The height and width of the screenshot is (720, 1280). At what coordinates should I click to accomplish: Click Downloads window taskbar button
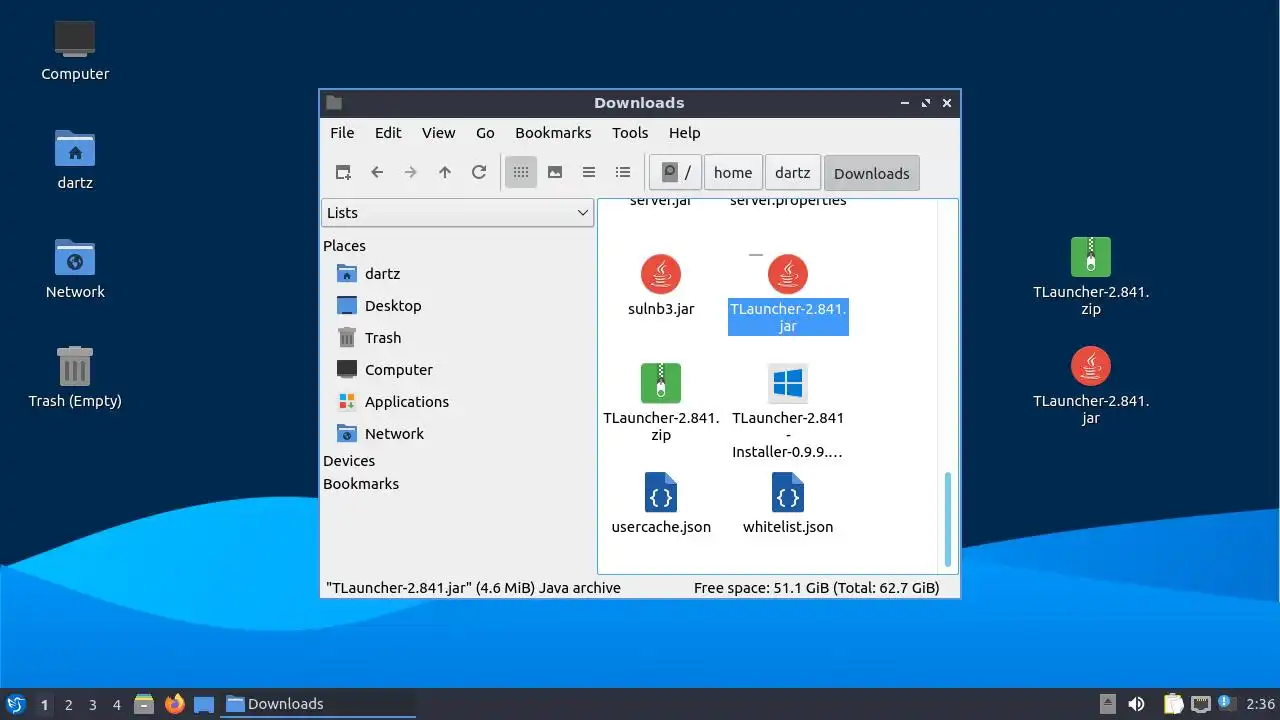[x=319, y=704]
